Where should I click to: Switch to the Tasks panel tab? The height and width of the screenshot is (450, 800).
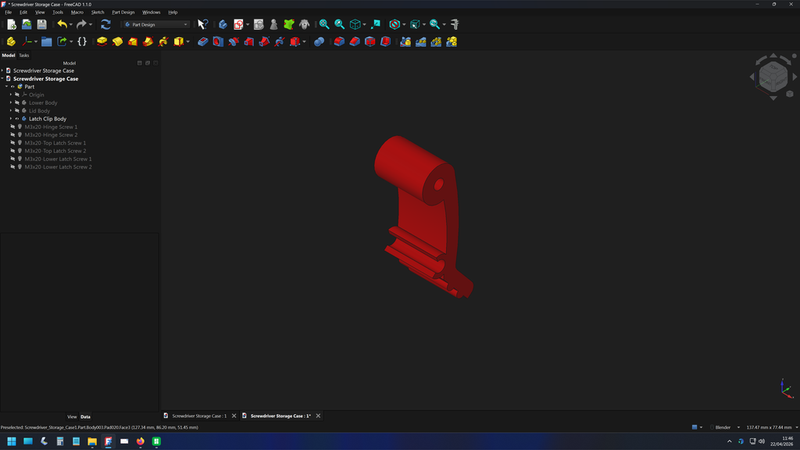pos(24,55)
